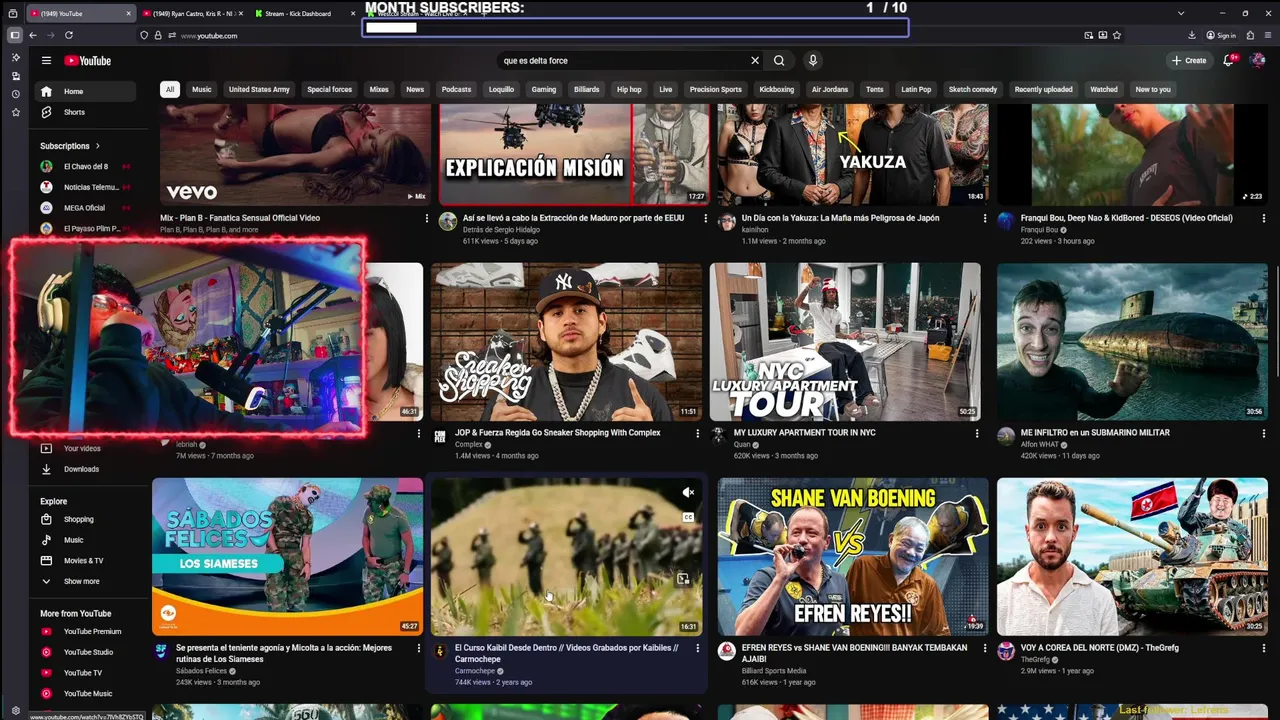Open options for the Yakuza video
The width and height of the screenshot is (1280, 720).
[x=985, y=218]
